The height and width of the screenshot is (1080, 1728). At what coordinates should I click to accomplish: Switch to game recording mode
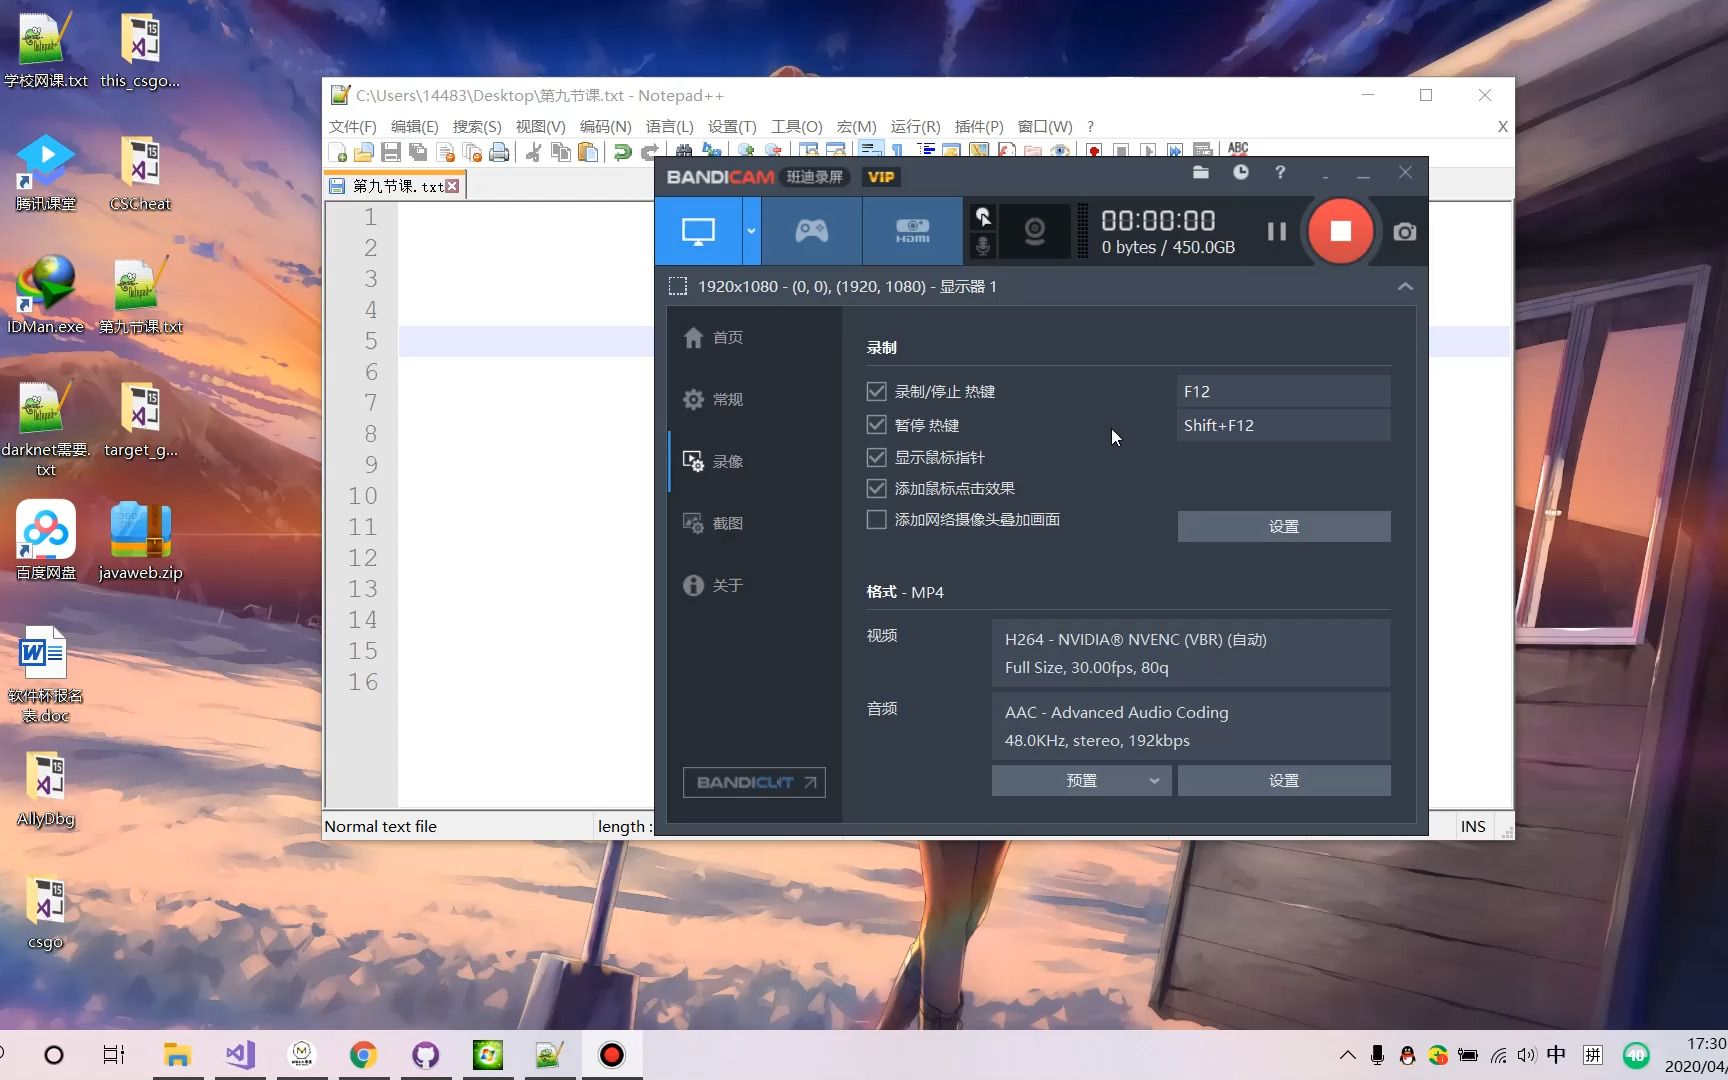pyautogui.click(x=810, y=230)
